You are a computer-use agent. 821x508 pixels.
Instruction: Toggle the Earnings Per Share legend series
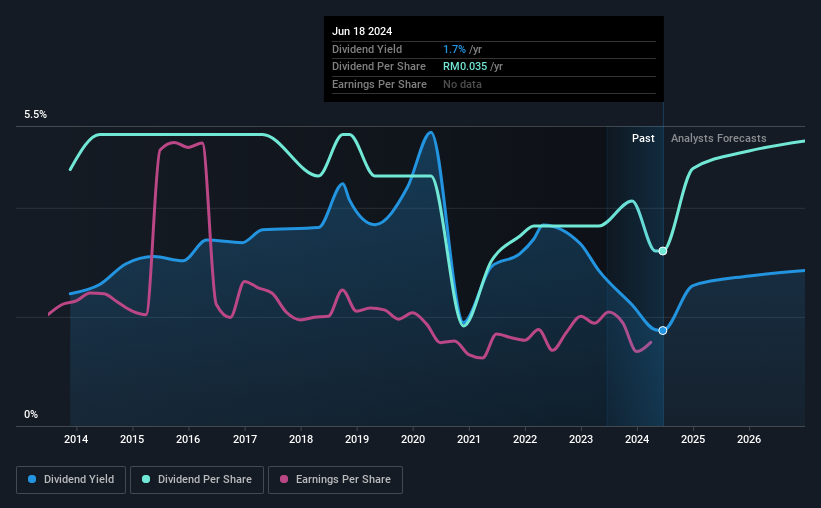coord(335,480)
